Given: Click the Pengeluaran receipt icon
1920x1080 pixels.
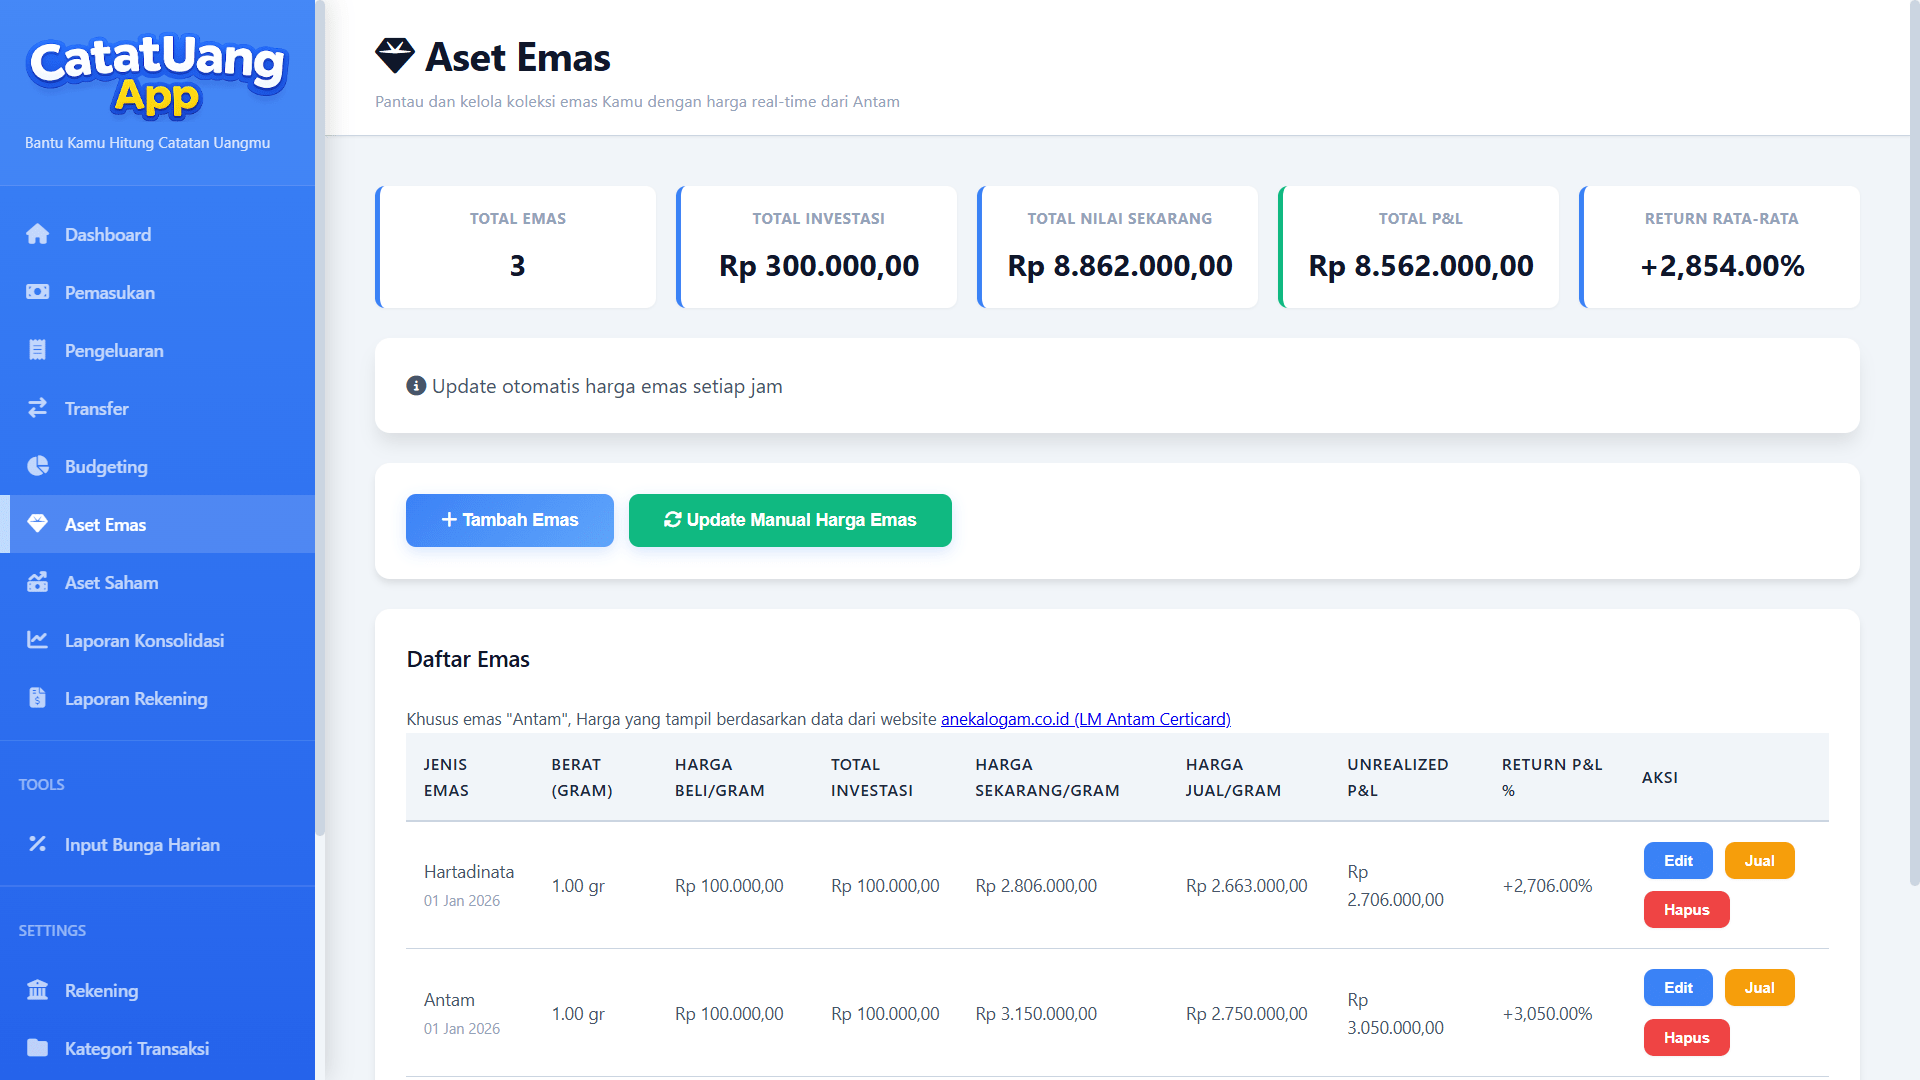Looking at the screenshot, I should coord(38,350).
